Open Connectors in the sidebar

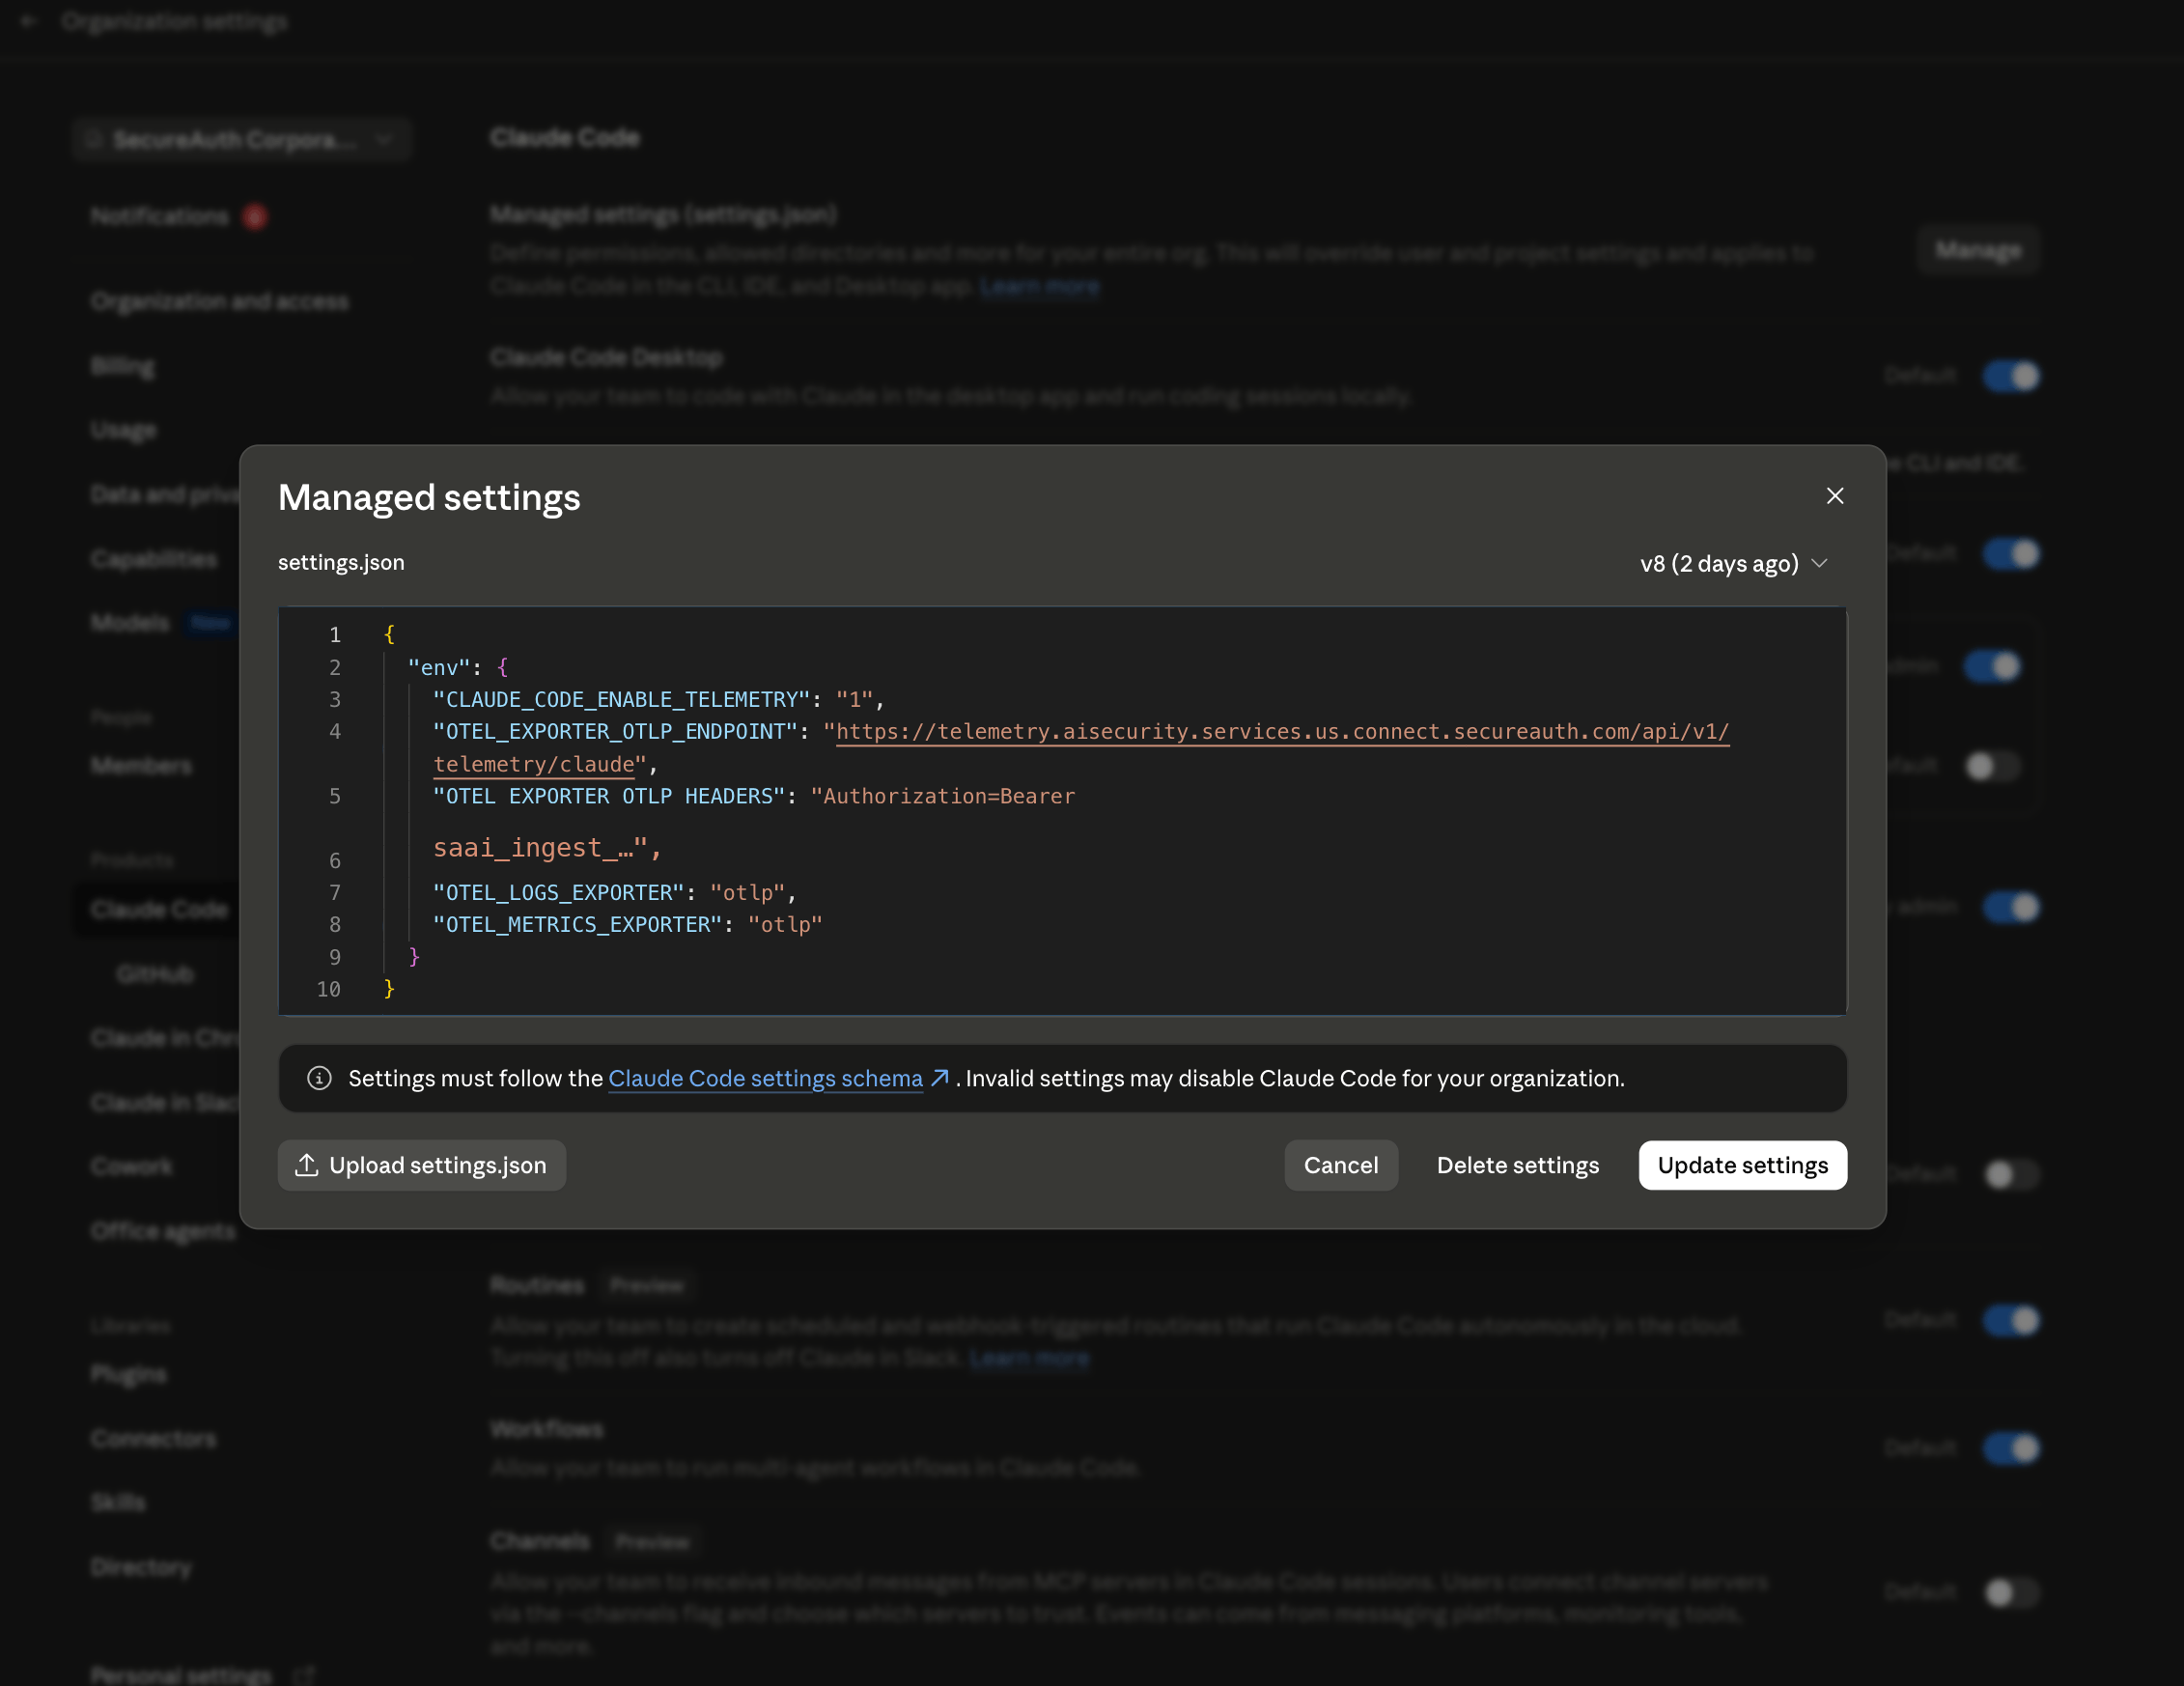[x=153, y=1439]
